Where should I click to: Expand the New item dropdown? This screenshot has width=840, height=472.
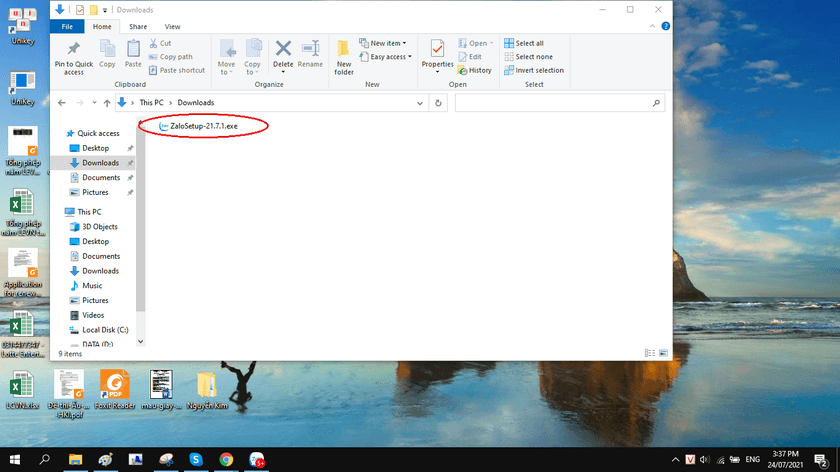click(x=386, y=43)
